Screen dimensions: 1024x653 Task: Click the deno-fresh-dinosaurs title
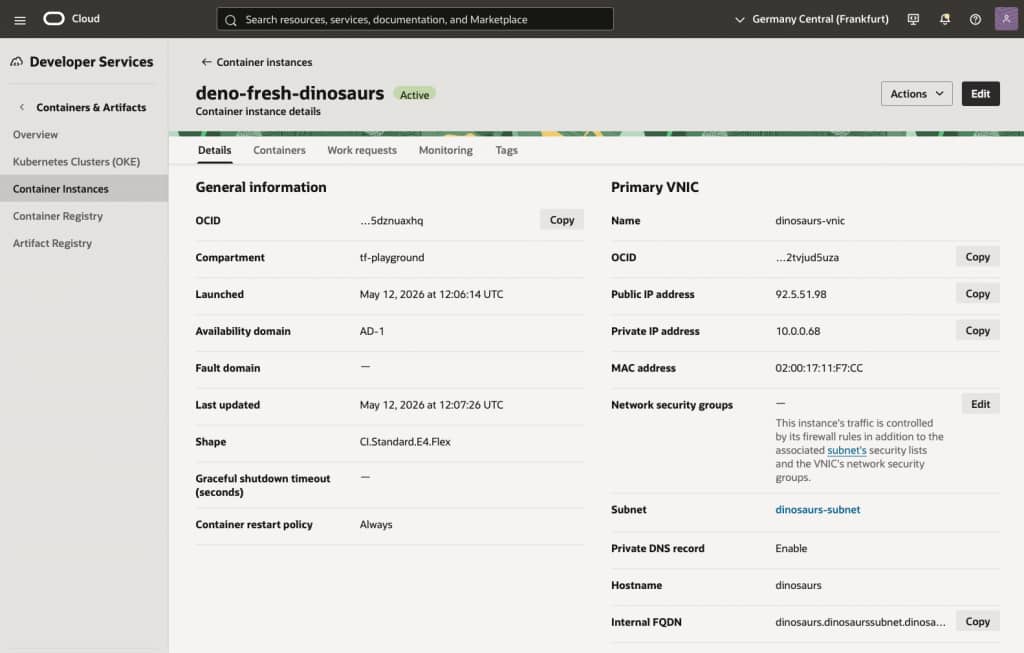pyautogui.click(x=290, y=93)
